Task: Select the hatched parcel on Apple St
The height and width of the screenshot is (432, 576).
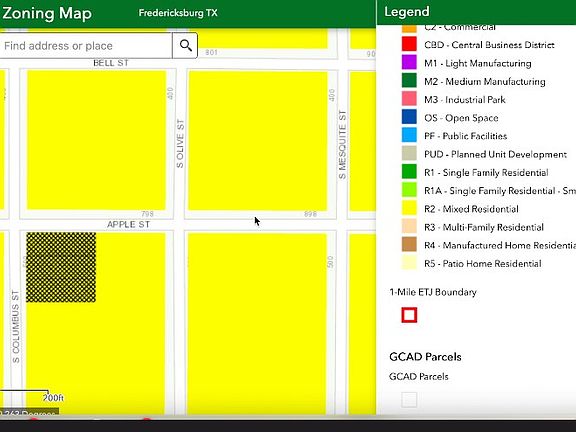Action: 61,267
